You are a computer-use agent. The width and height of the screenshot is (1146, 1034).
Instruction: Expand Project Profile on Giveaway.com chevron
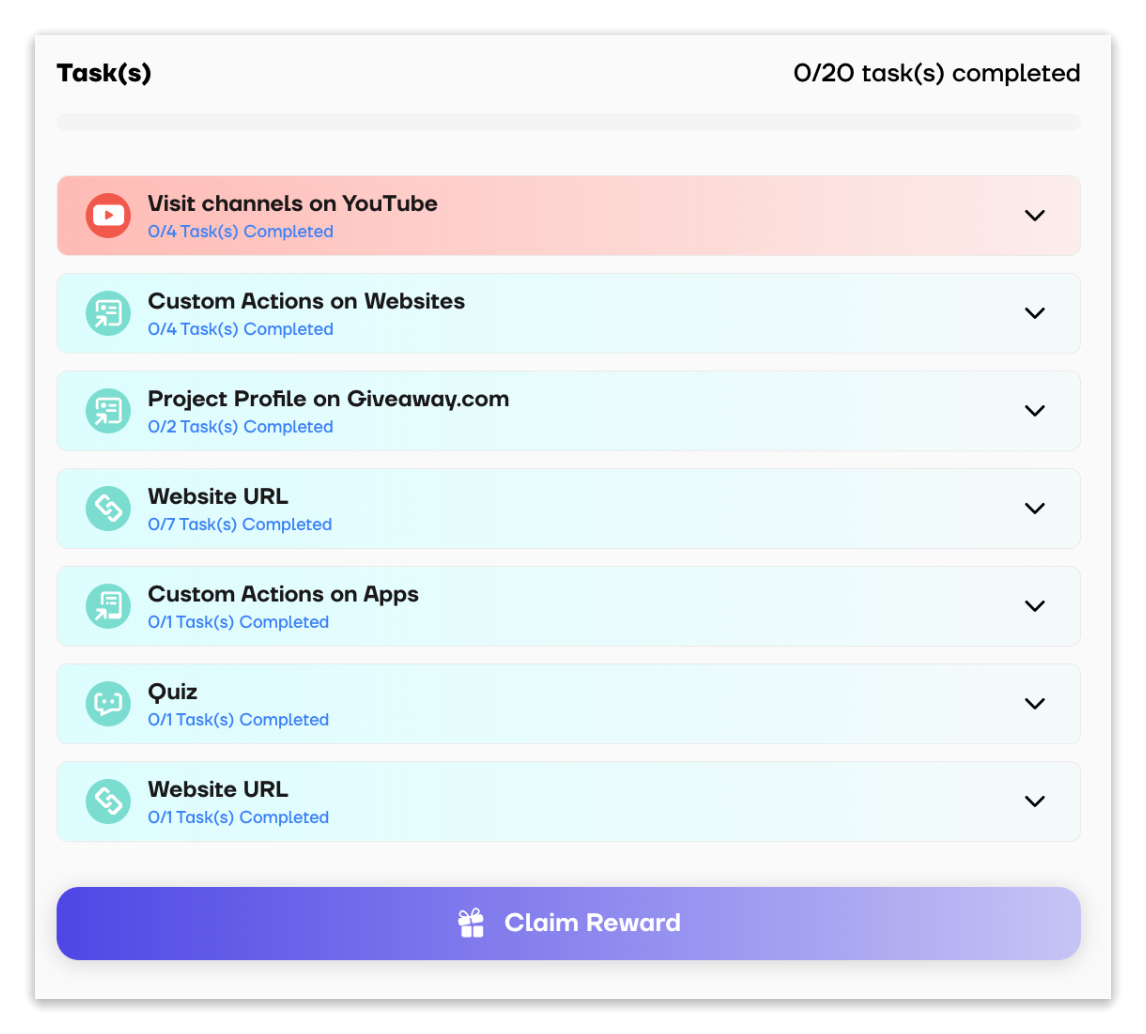[1035, 411]
